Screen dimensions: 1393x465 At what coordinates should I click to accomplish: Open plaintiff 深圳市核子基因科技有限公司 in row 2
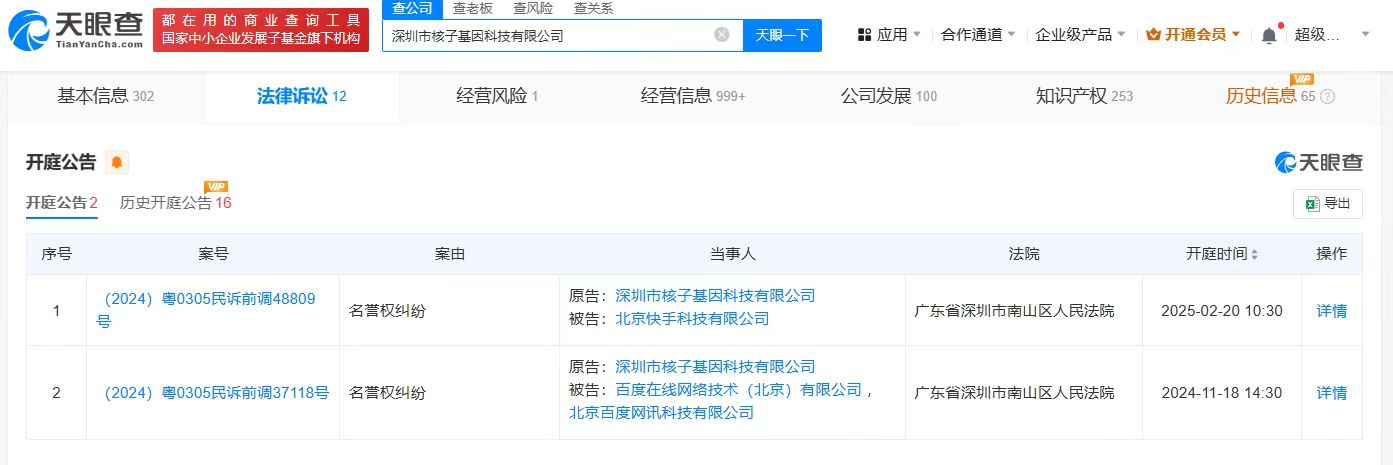coord(715,367)
